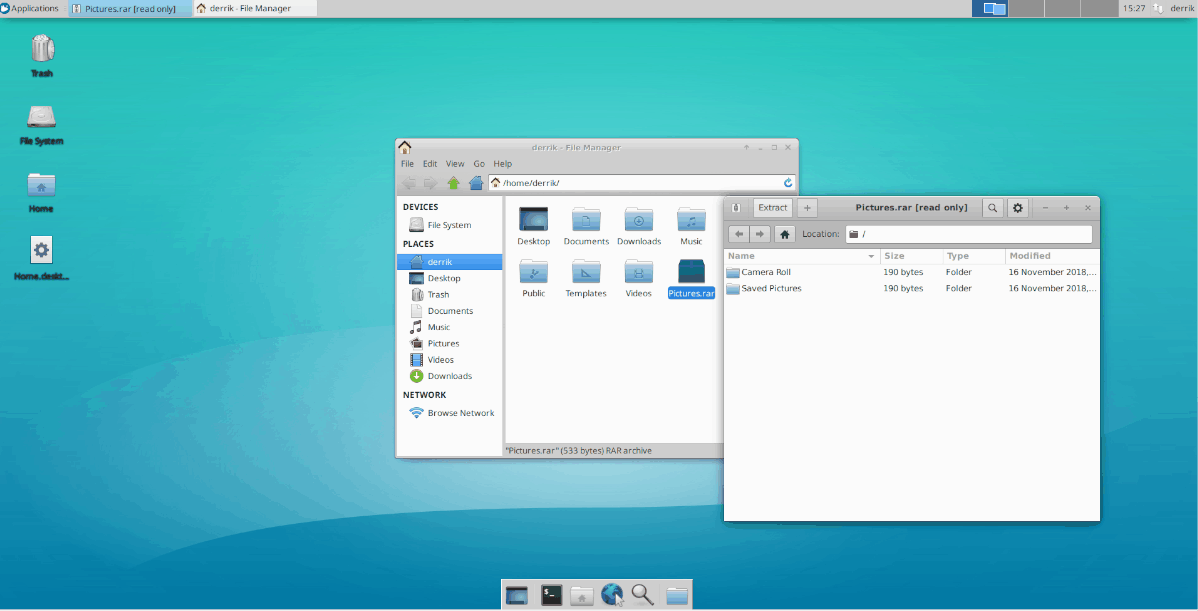The image size is (1198, 611).
Task: Click the archive manager back arrow
Action: click(x=738, y=234)
